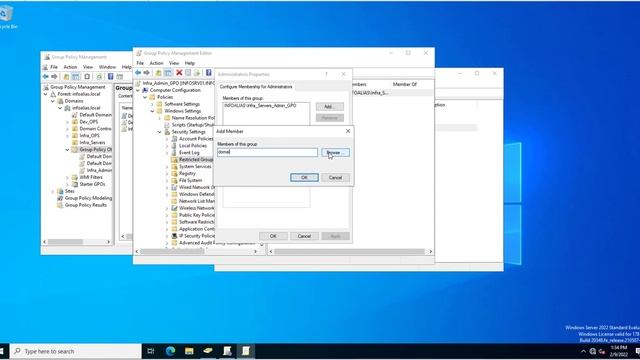Open Recycle Bin on the desktop
This screenshot has width=640, height=360.
(6, 17)
